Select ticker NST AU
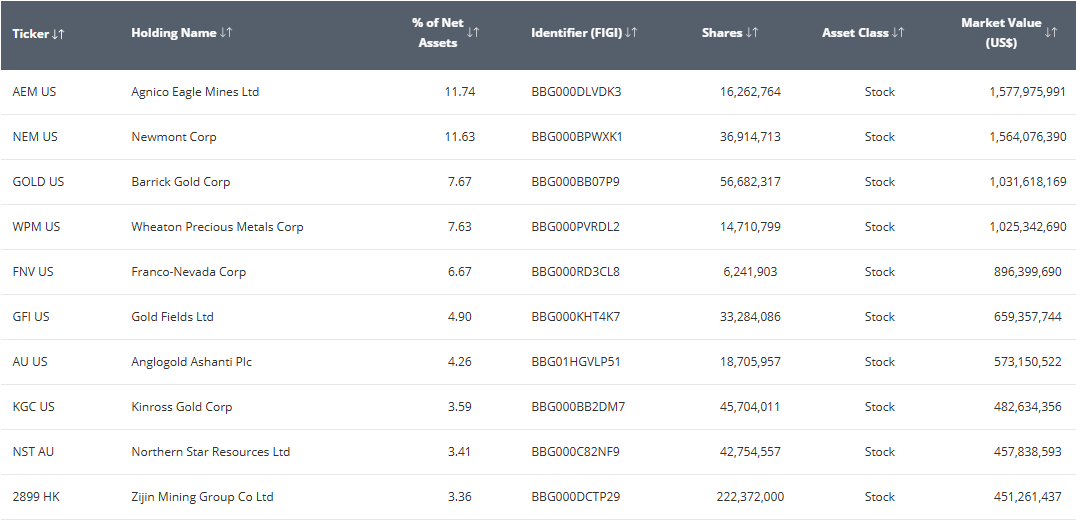 point(33,451)
